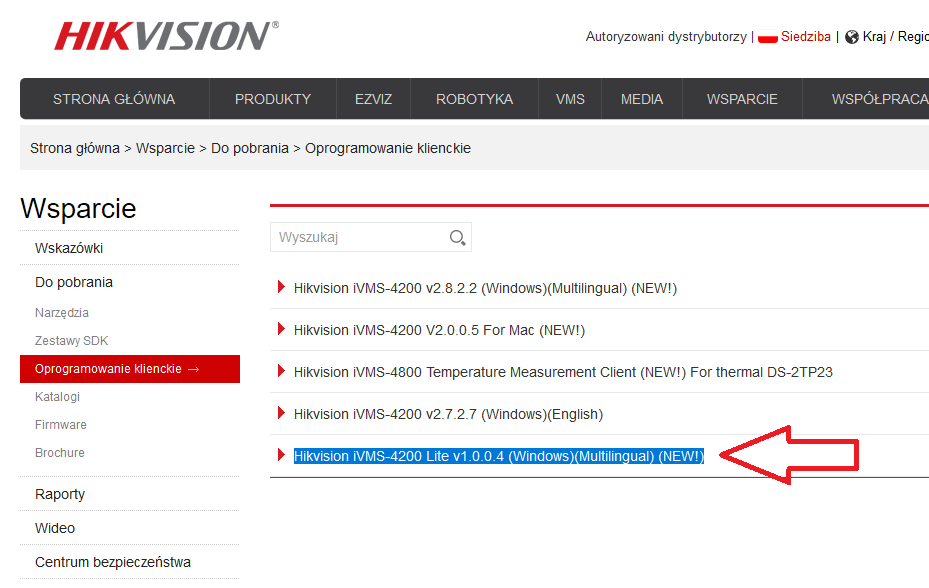
Task: Open Hikvision iVMS-4200 v2.8.2.2 Windows Multilingual download
Action: (485, 288)
